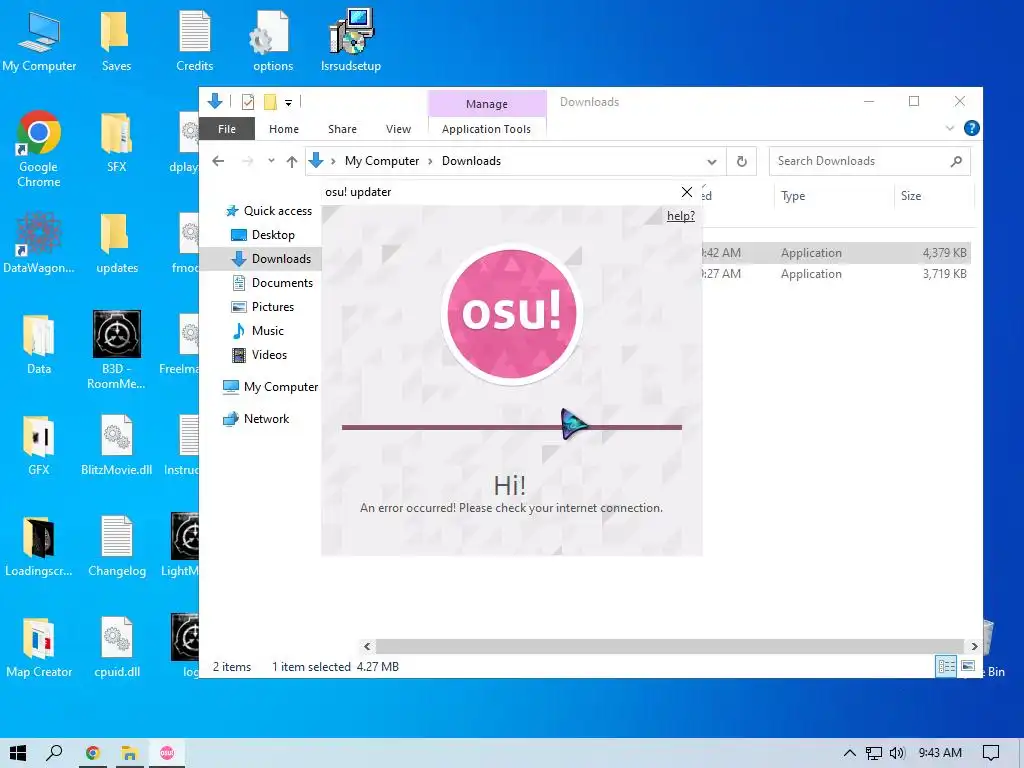Image resolution: width=1024 pixels, height=768 pixels.
Task: Open My Computer desktop icon
Action: click(x=39, y=40)
